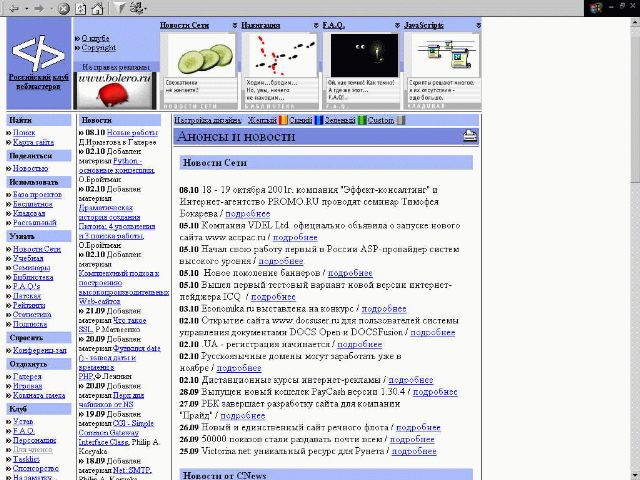Open Поиск link in sidebar
This screenshot has width=640, height=480.
(x=24, y=133)
